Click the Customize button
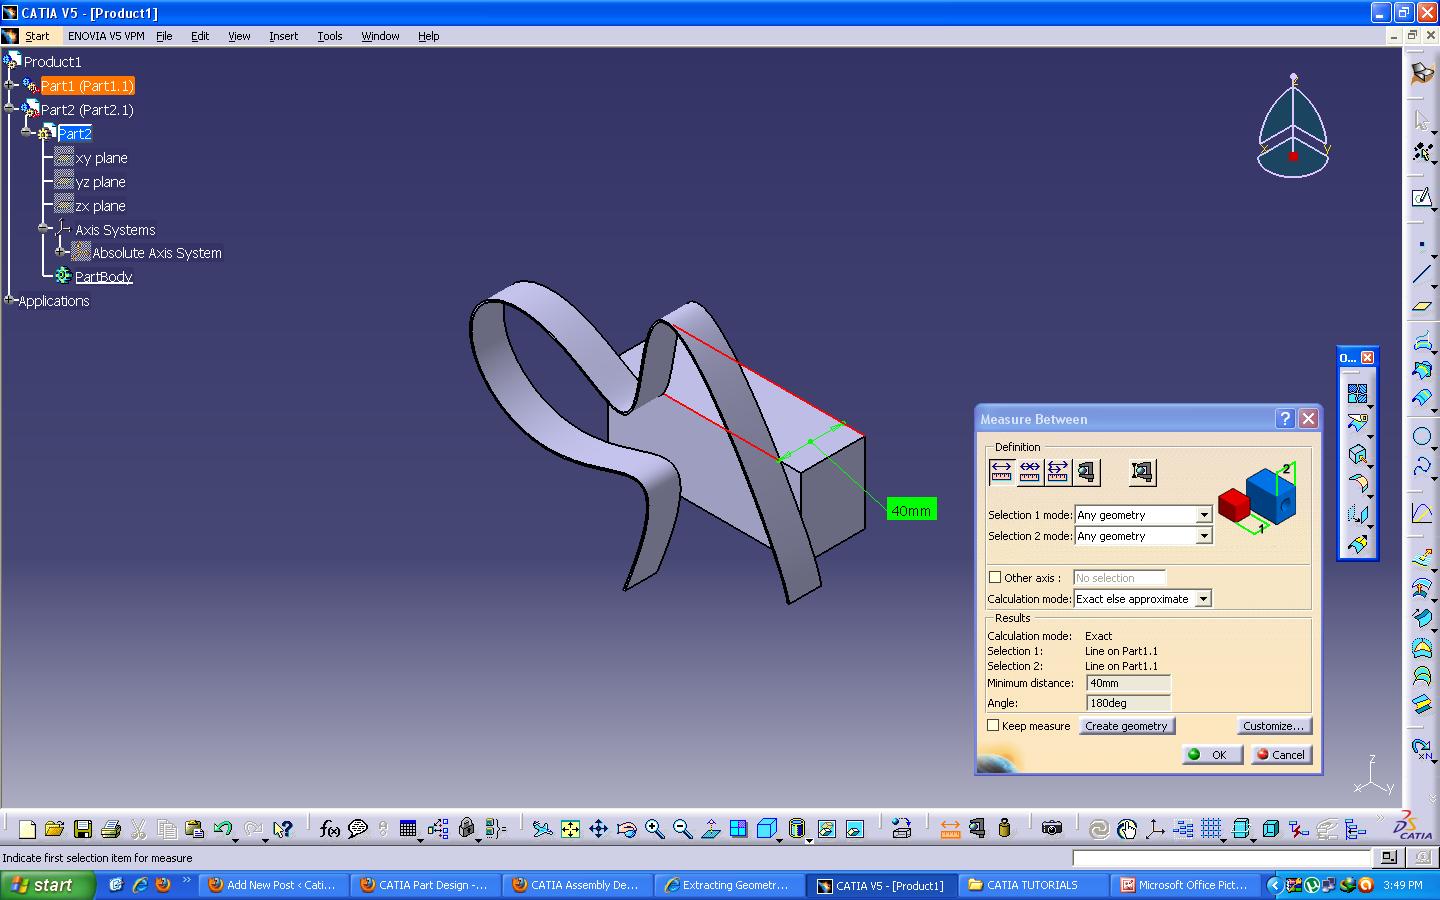Screen dimensions: 1440x900 coord(1274,726)
